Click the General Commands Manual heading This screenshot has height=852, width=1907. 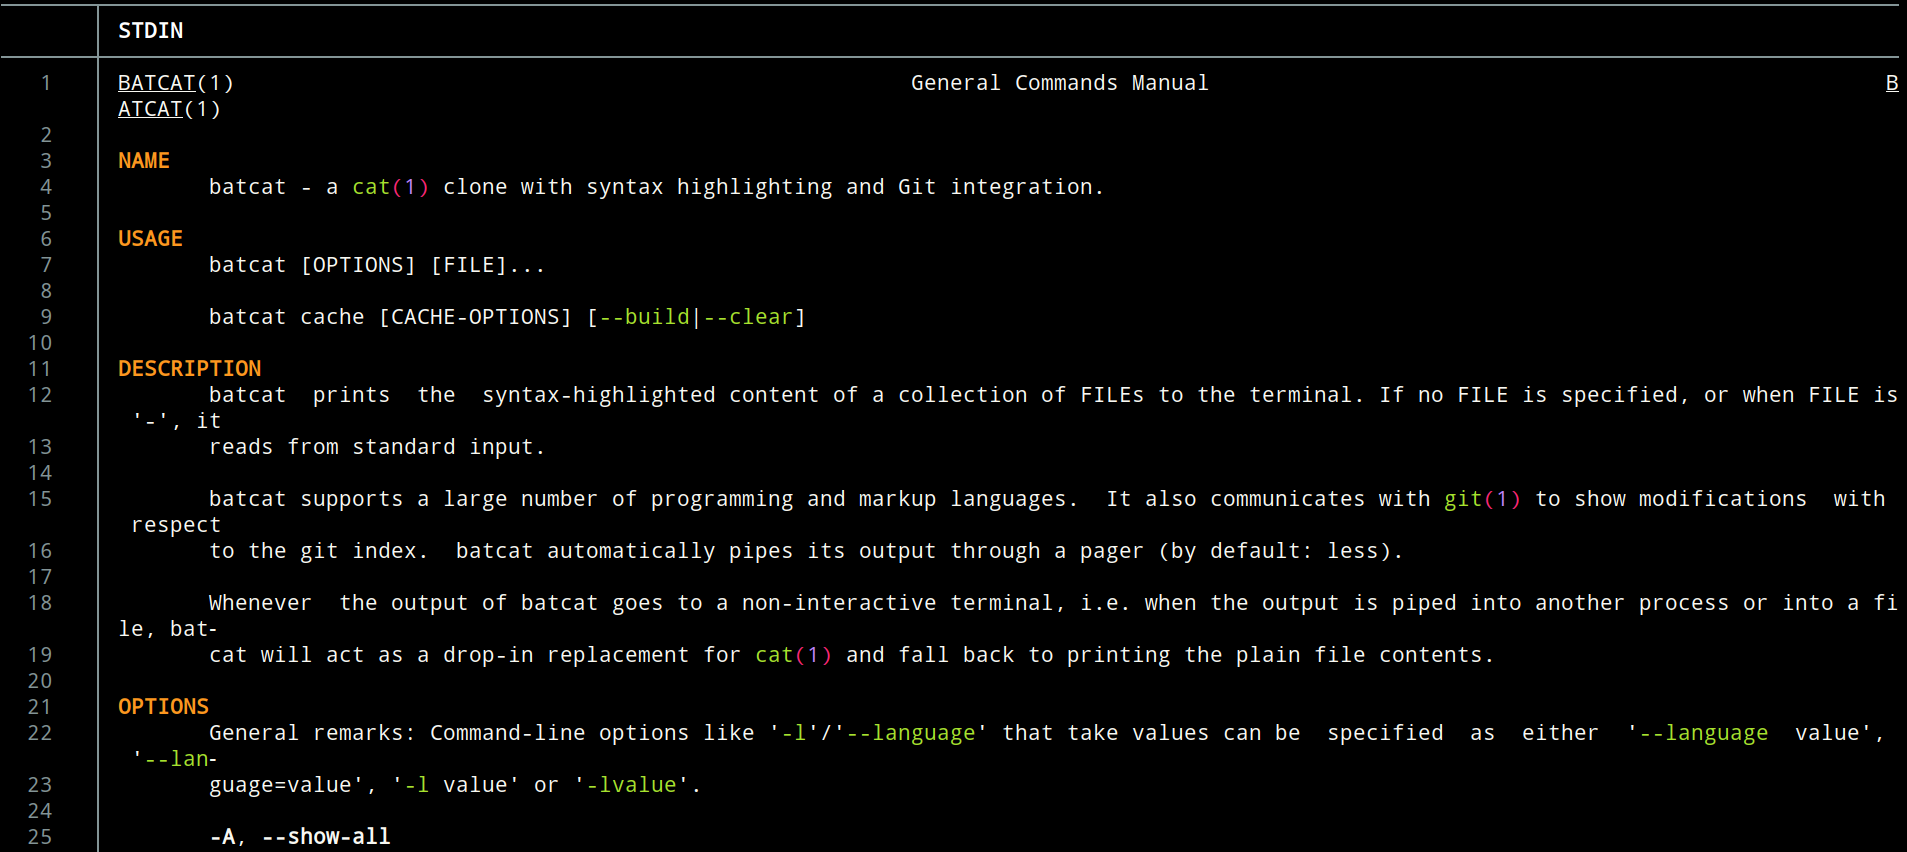pyautogui.click(x=1059, y=83)
